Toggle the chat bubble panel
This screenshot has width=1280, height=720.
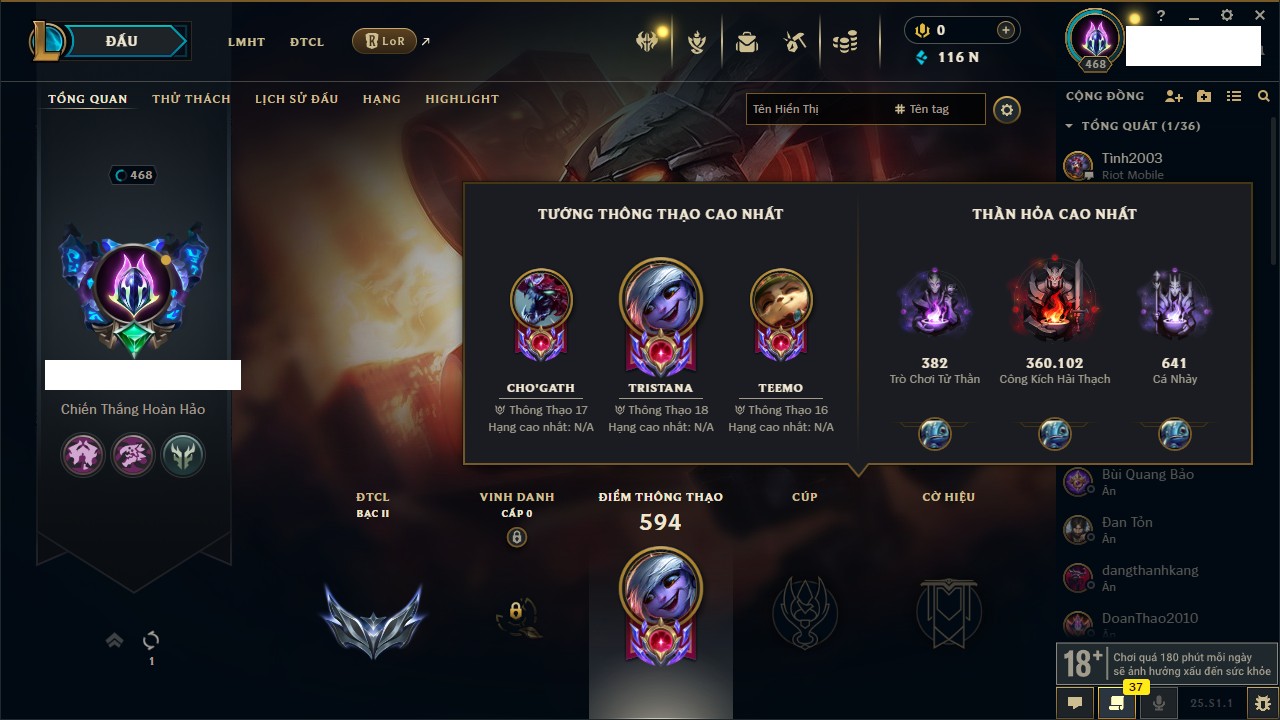[x=1075, y=703]
